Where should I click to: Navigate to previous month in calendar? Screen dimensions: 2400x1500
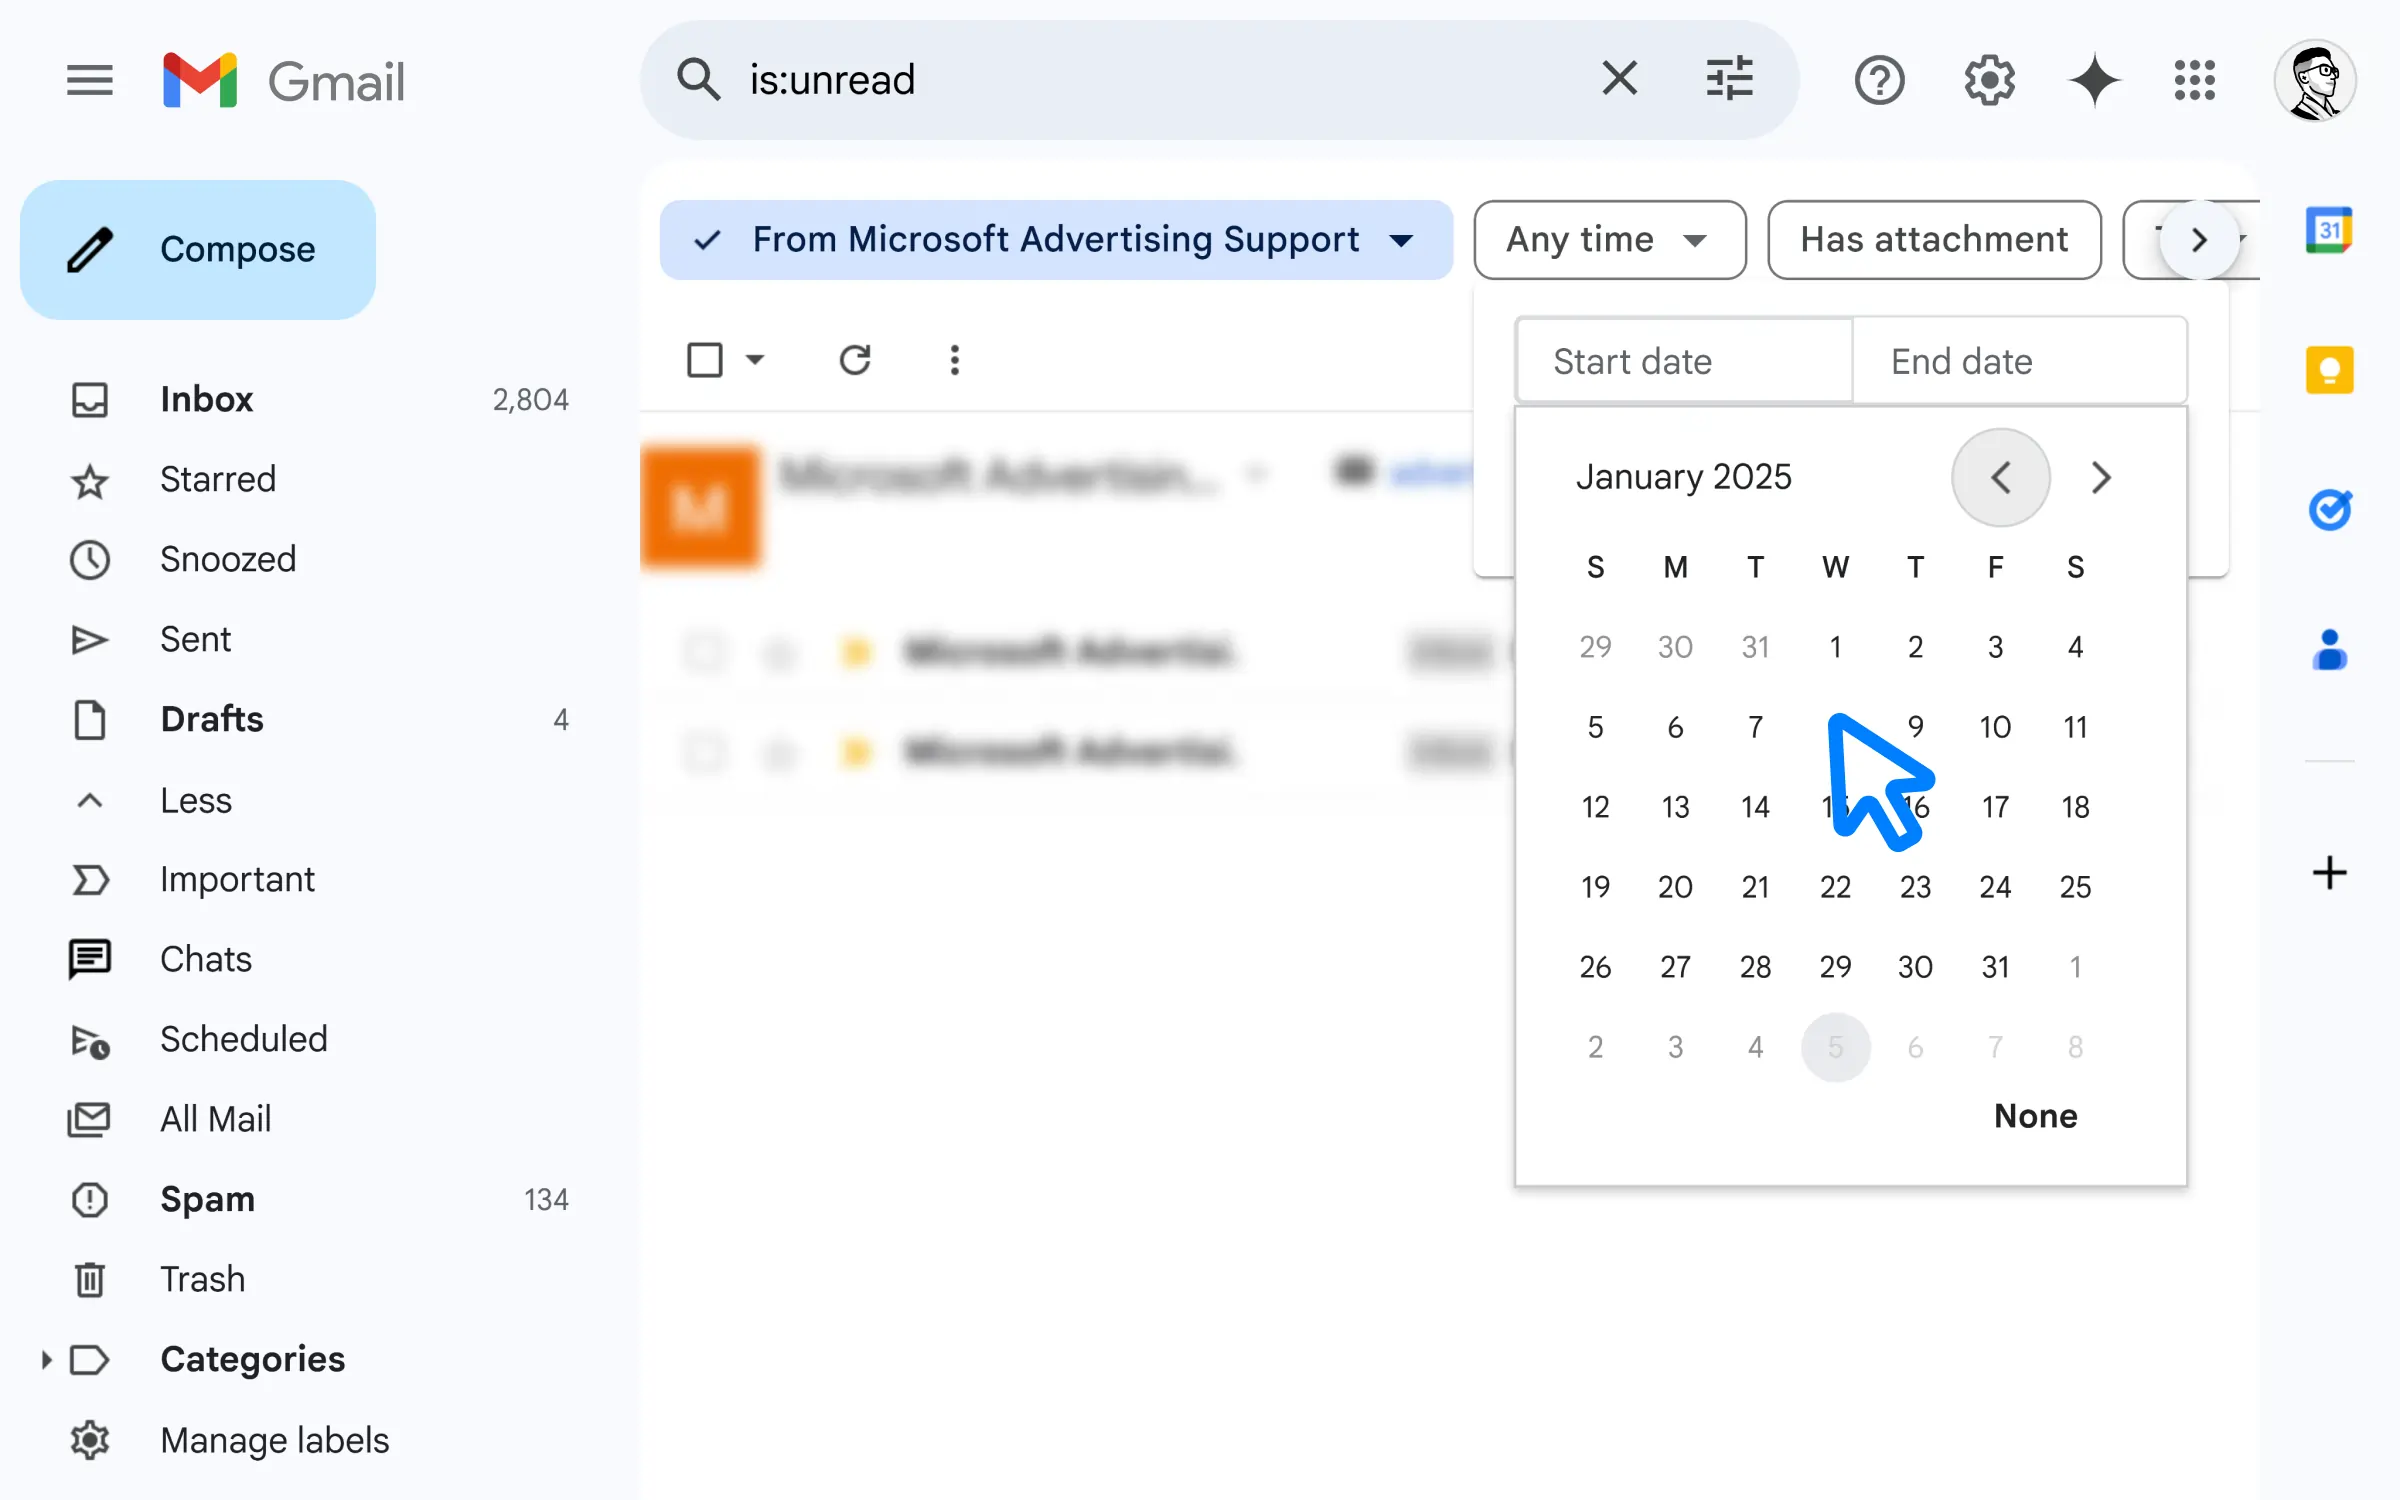coord(2001,477)
